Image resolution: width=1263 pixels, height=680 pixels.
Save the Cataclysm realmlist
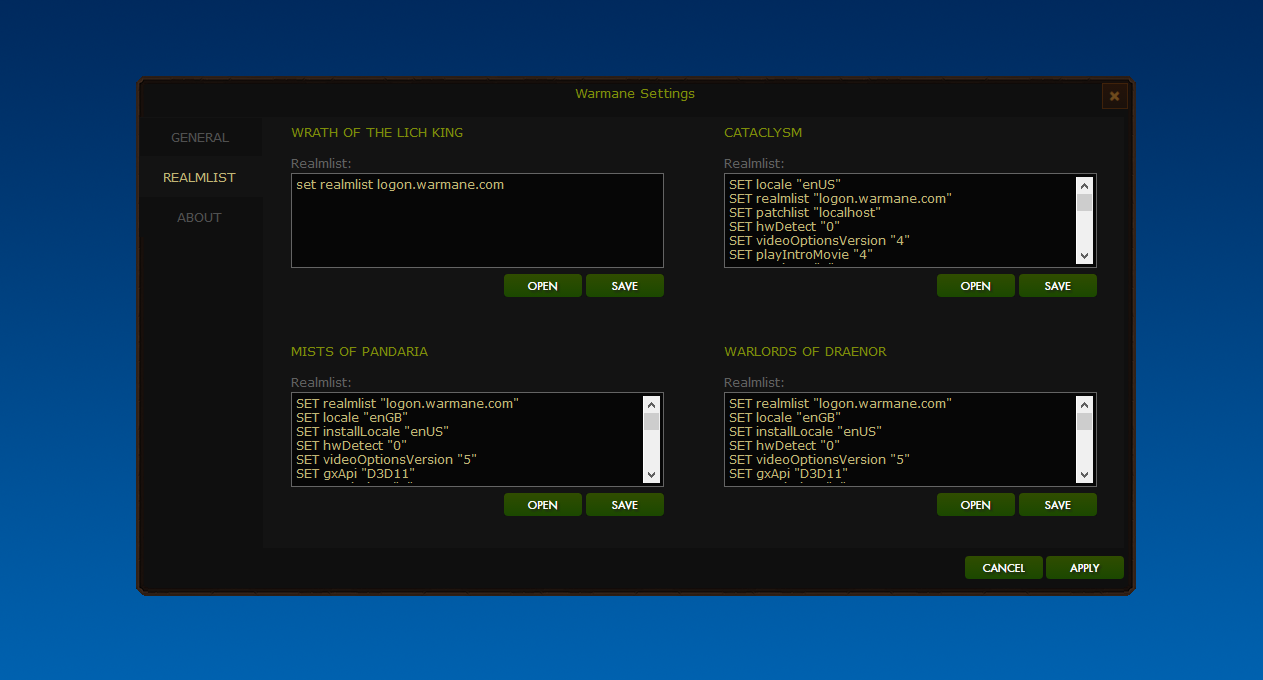[1057, 286]
